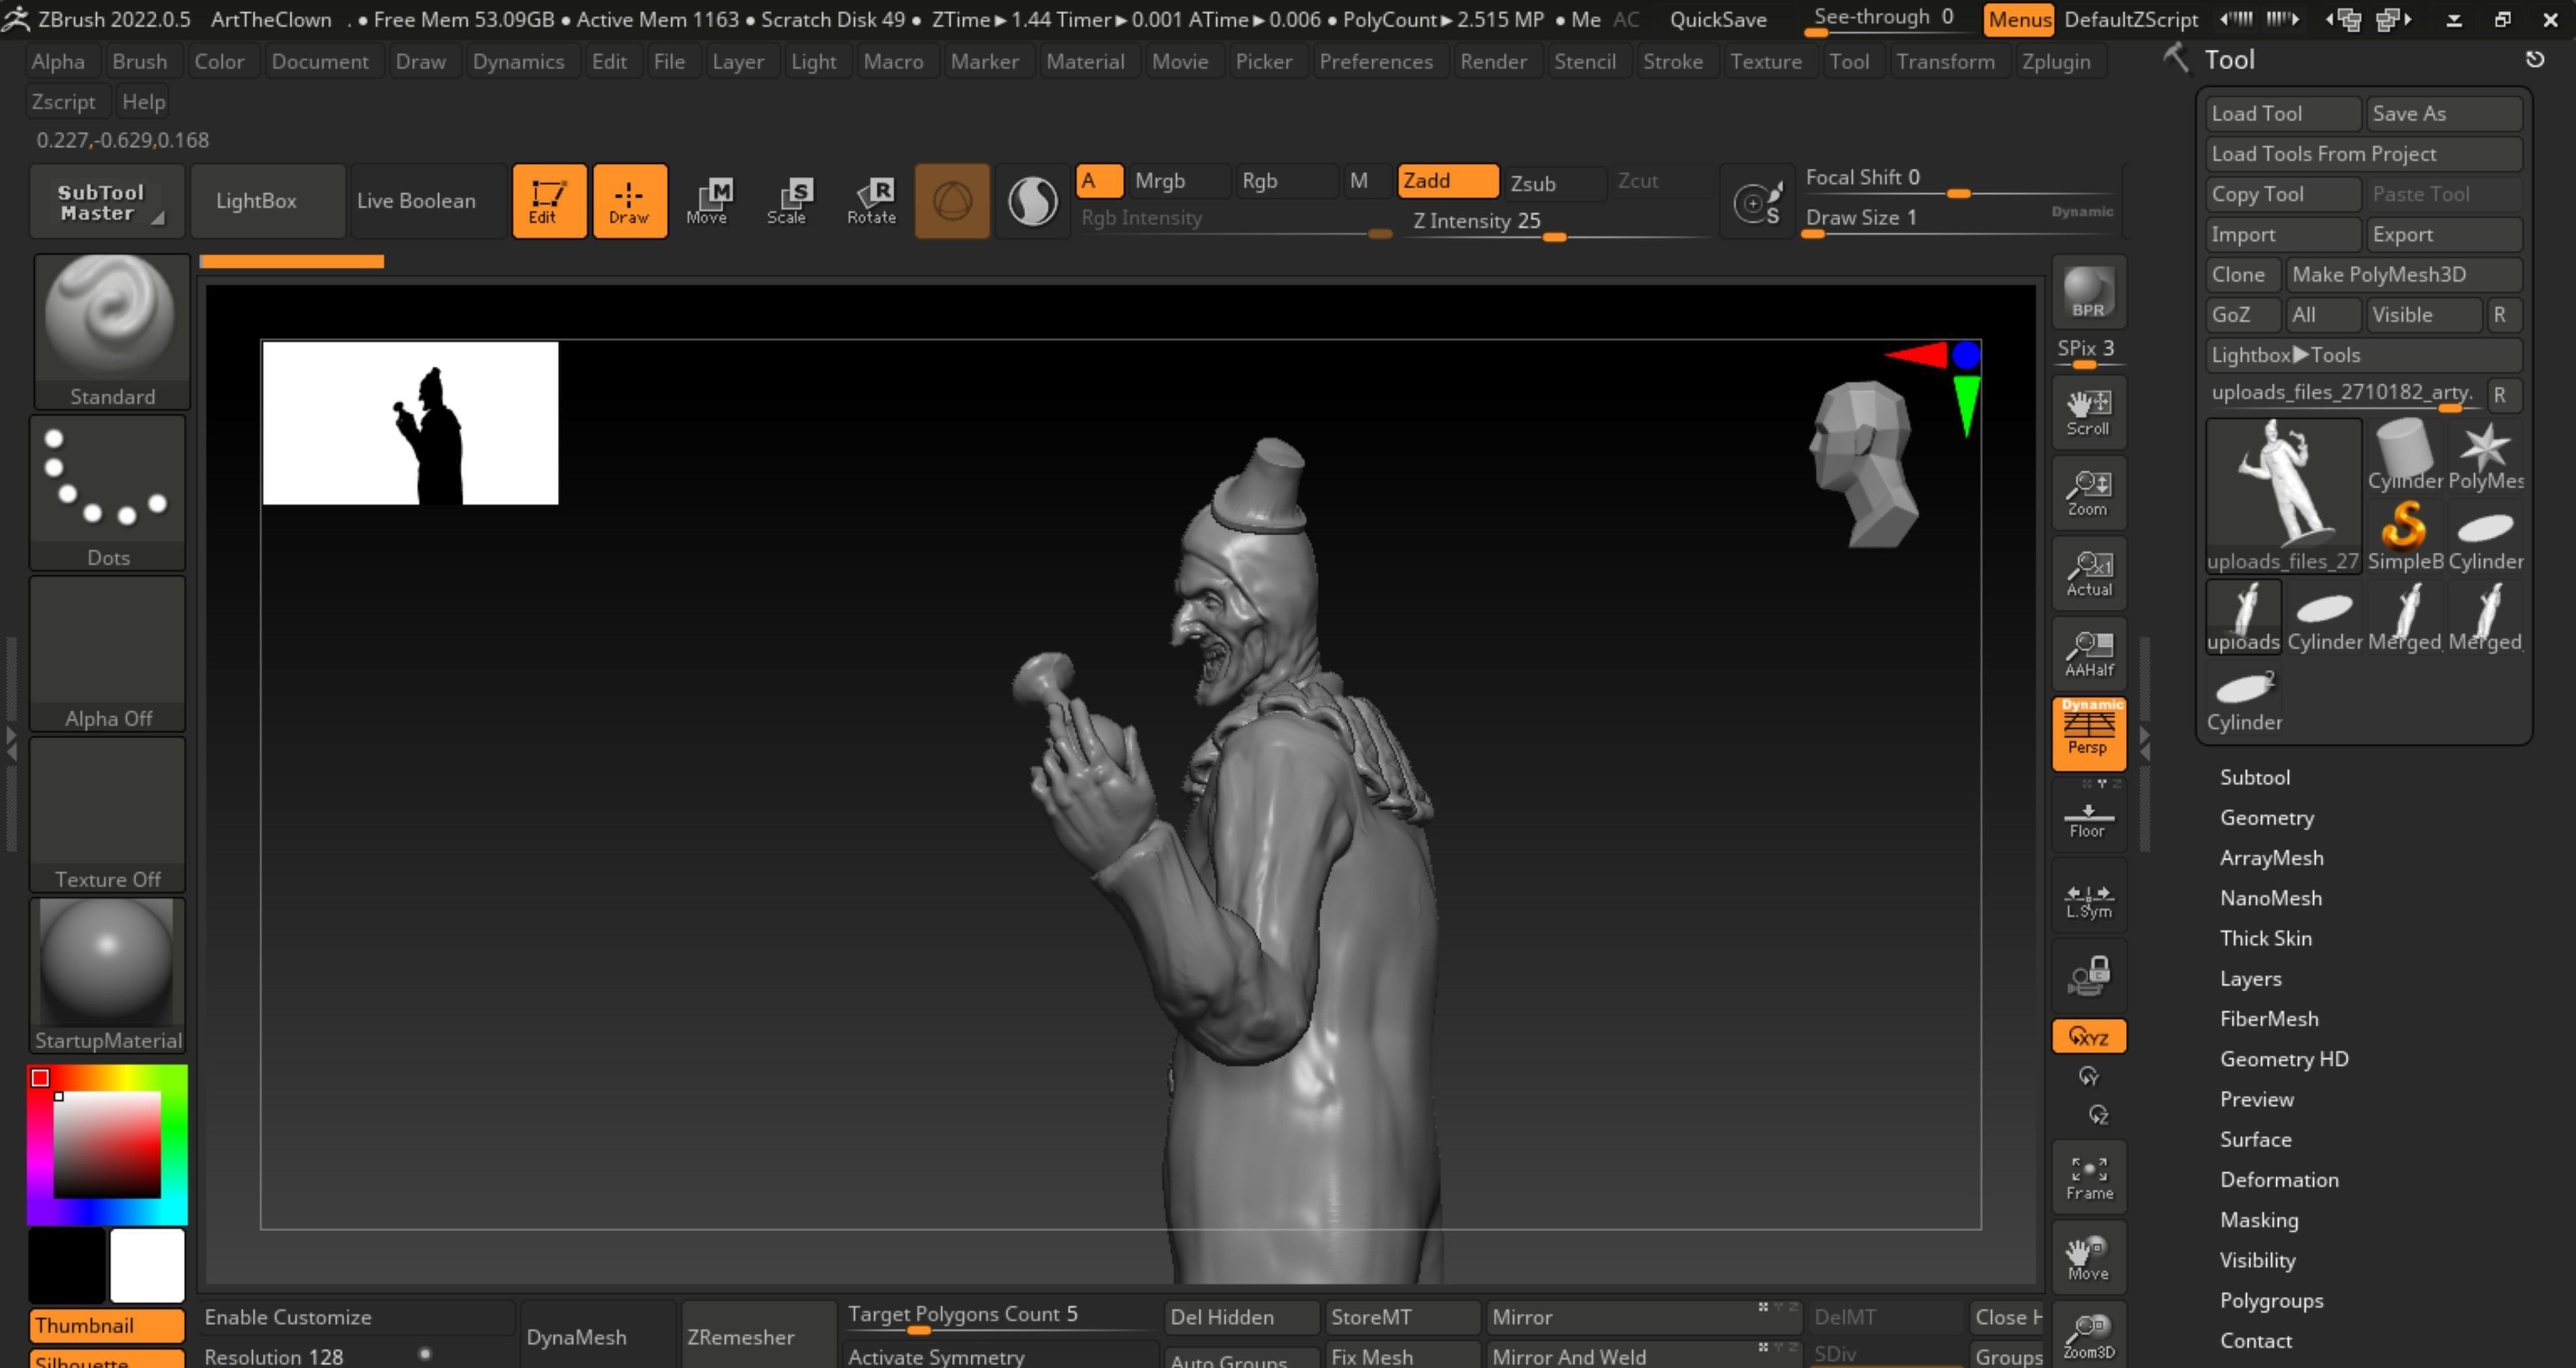Click the BPR render icon

pyautogui.click(x=2088, y=293)
